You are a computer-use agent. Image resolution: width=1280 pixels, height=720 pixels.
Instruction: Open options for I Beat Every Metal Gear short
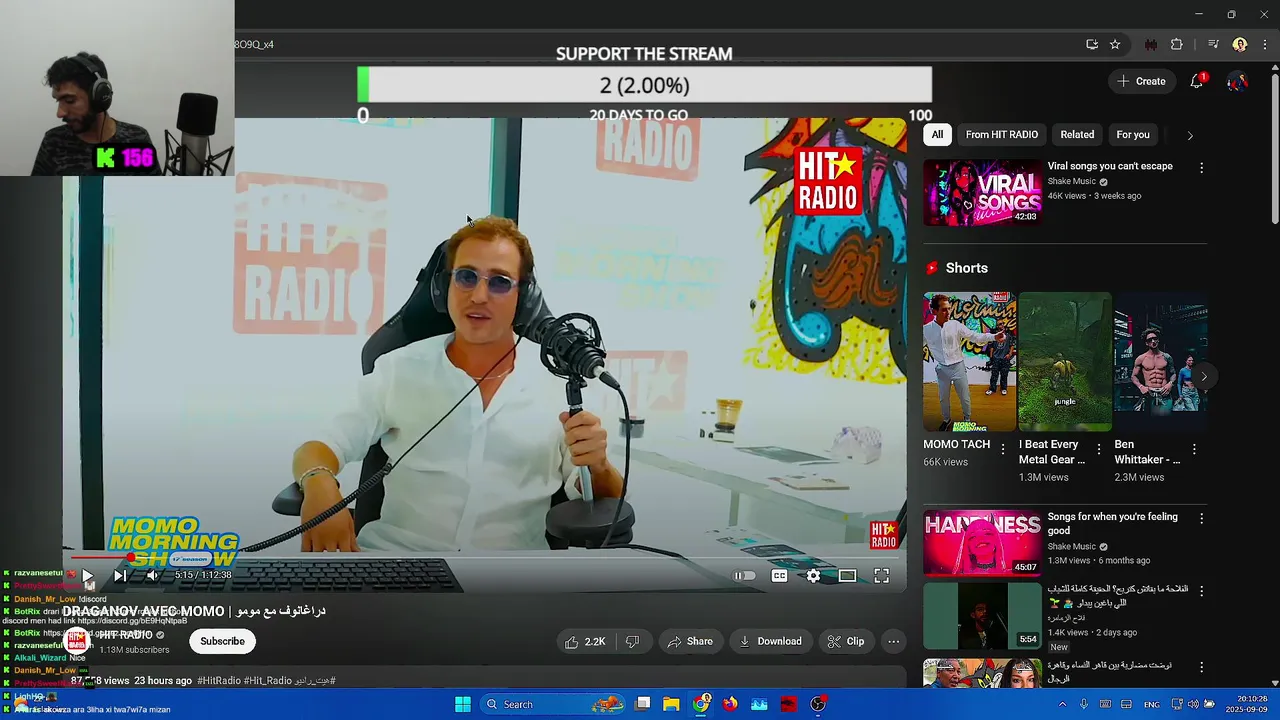[x=1099, y=449]
